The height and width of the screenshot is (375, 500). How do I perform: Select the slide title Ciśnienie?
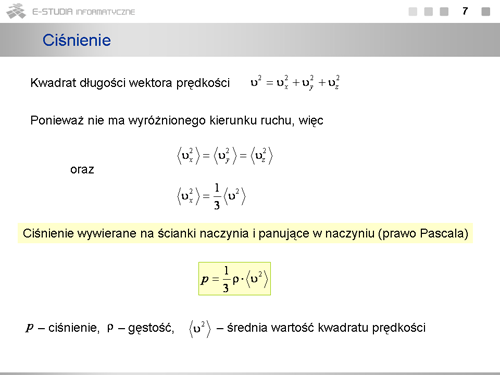click(x=77, y=40)
